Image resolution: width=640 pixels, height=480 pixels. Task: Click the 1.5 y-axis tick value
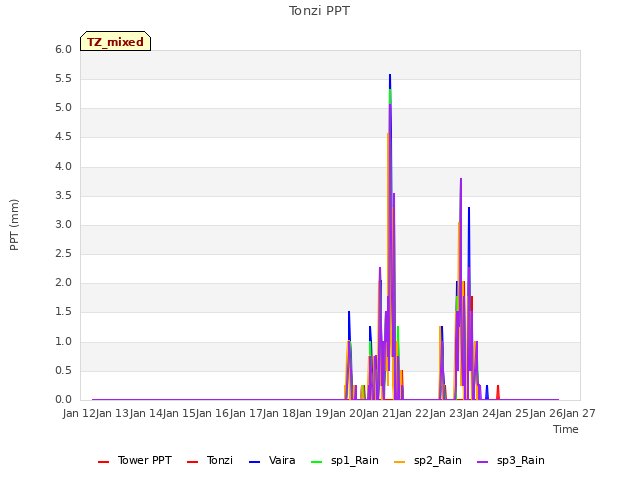[x=63, y=312]
